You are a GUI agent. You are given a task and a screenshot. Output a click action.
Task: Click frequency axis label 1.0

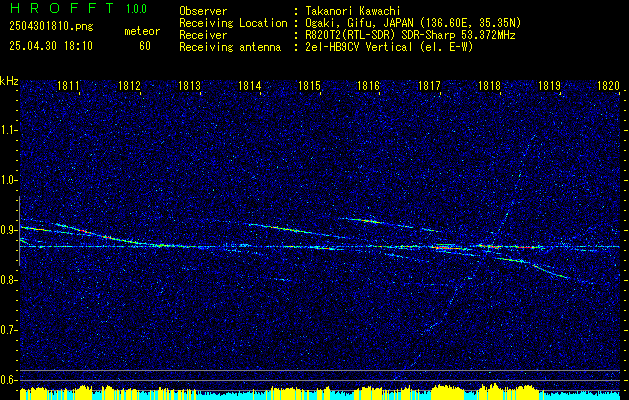(x=8, y=180)
